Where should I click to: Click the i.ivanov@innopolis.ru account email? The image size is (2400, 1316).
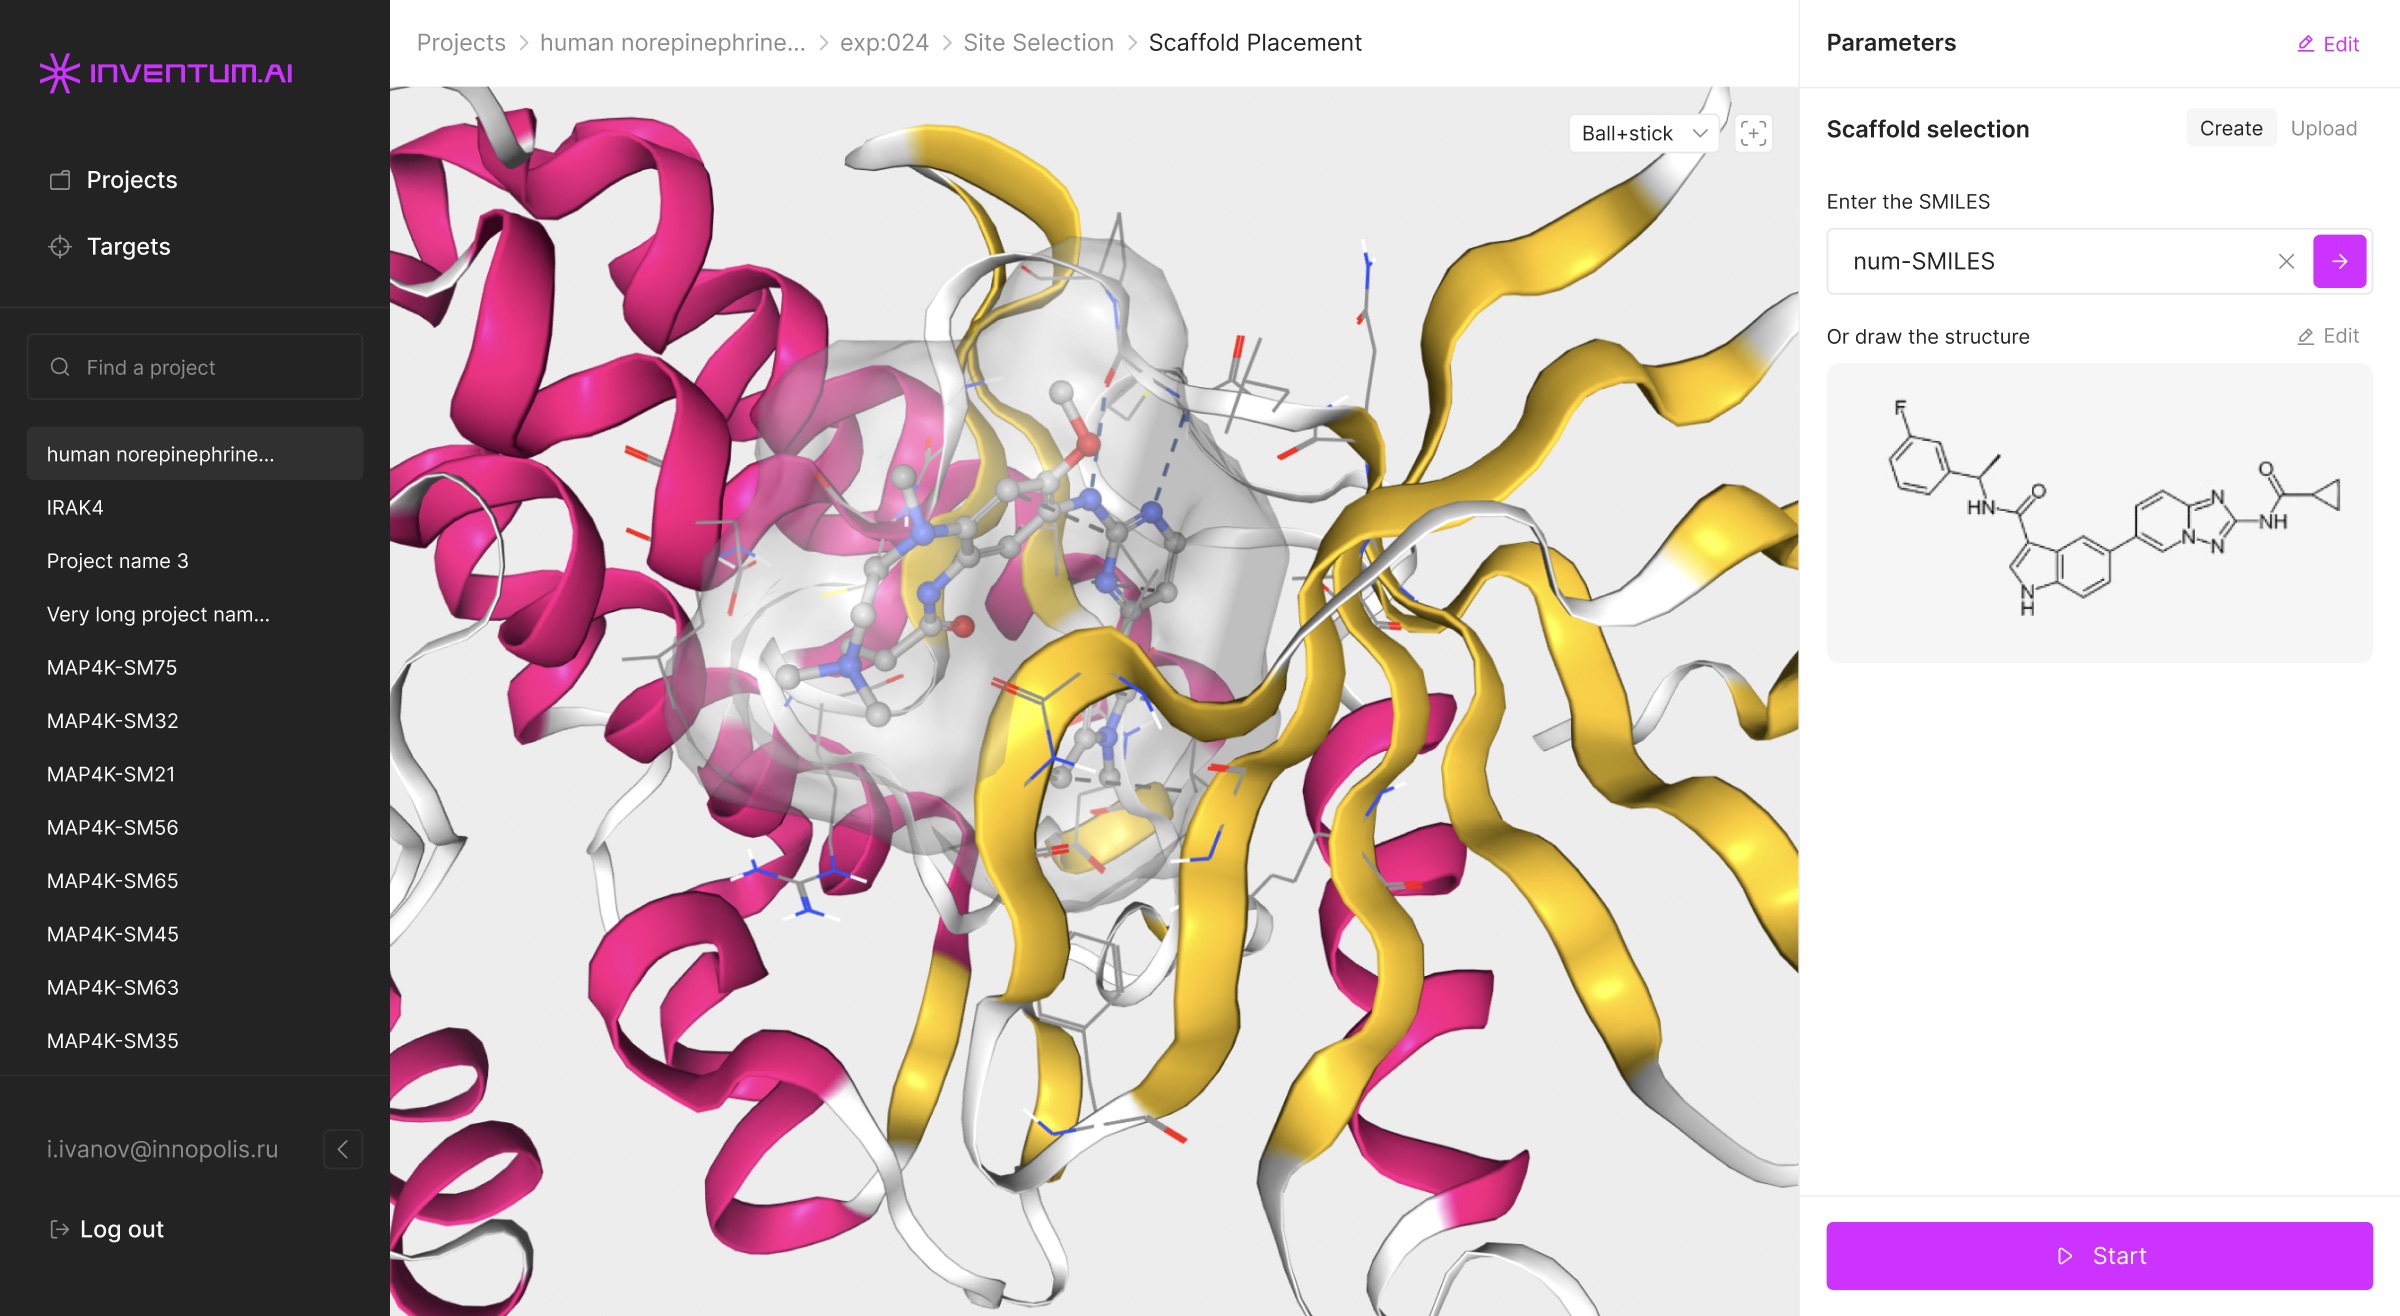click(x=162, y=1149)
